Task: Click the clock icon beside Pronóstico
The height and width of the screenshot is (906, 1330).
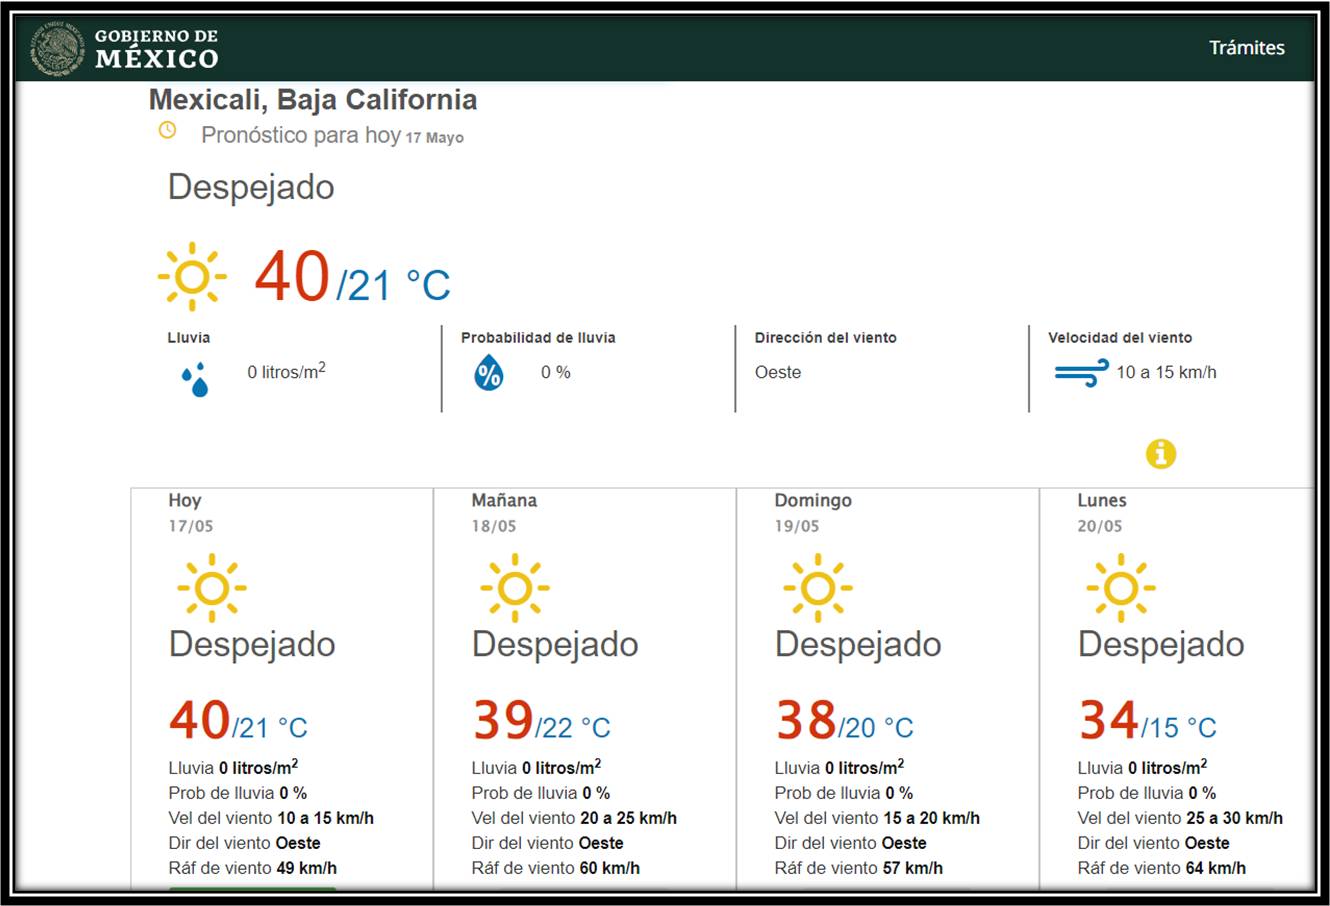Action: [167, 131]
